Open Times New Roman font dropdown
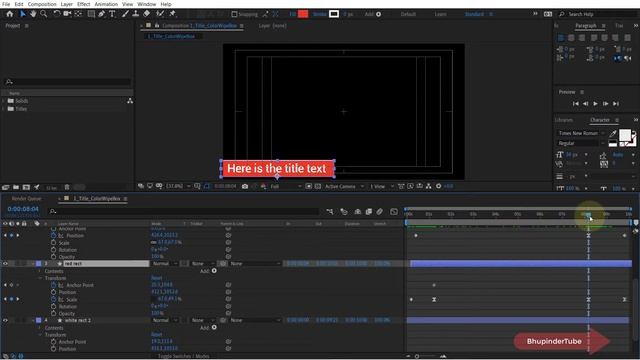640x360 pixels. (x=581, y=133)
